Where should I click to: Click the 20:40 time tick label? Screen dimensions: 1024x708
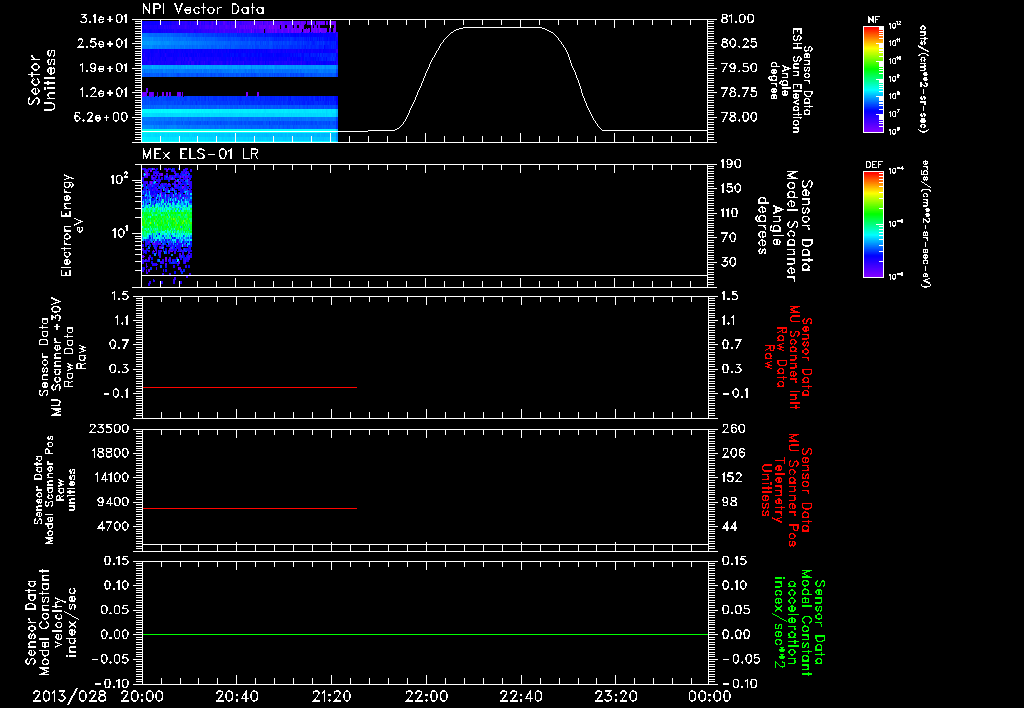tap(236, 696)
